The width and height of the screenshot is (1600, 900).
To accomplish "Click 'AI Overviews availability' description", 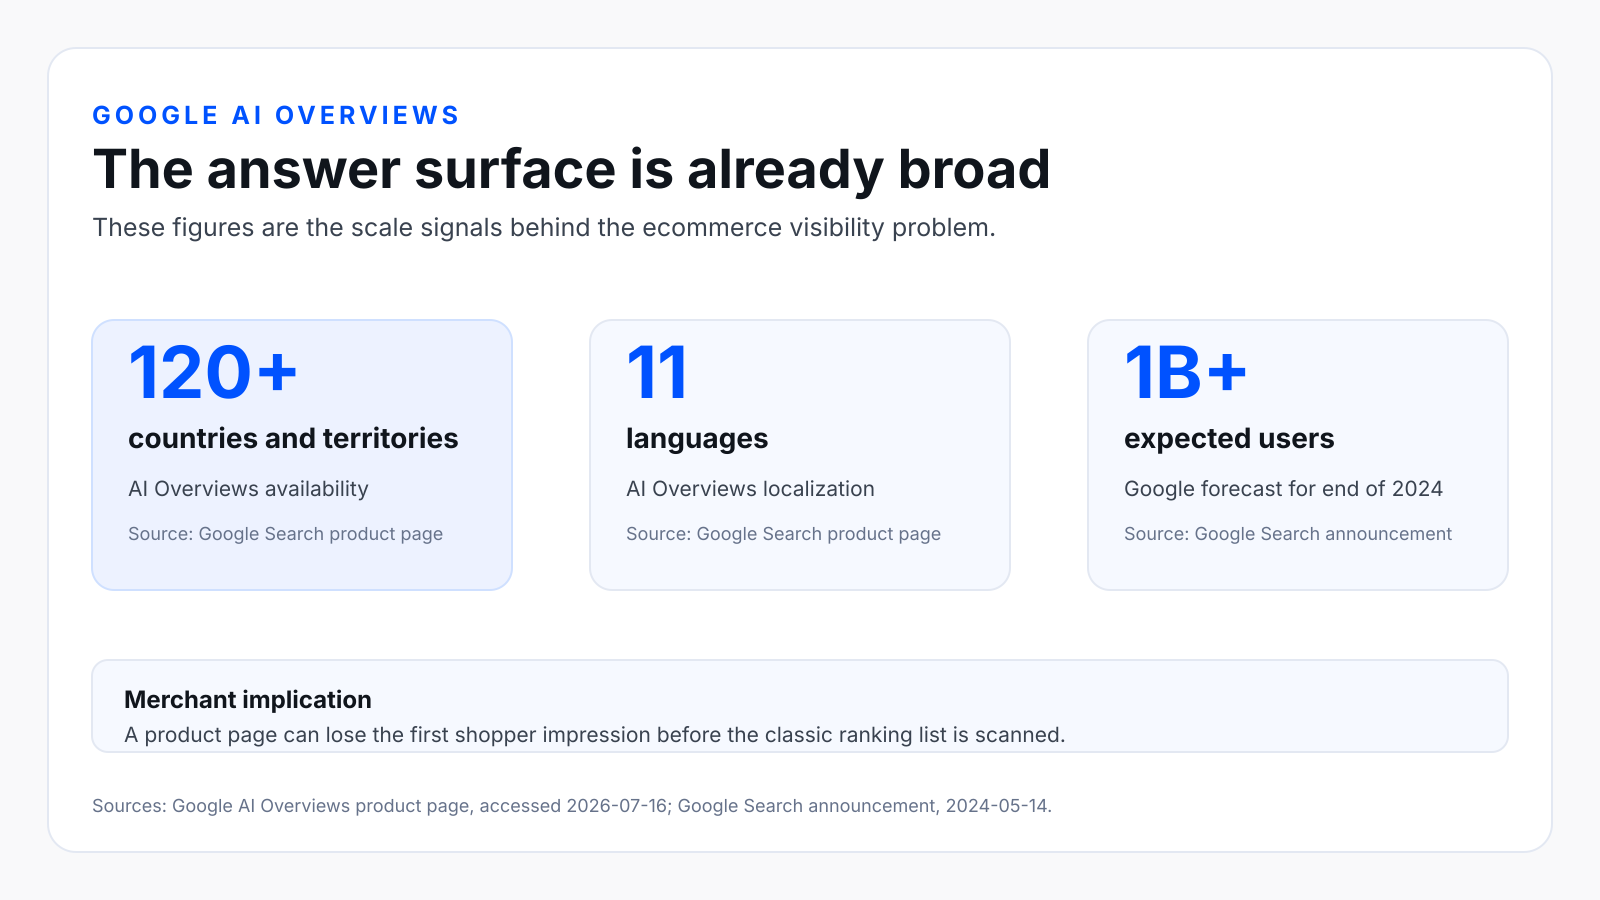I will 248,489.
